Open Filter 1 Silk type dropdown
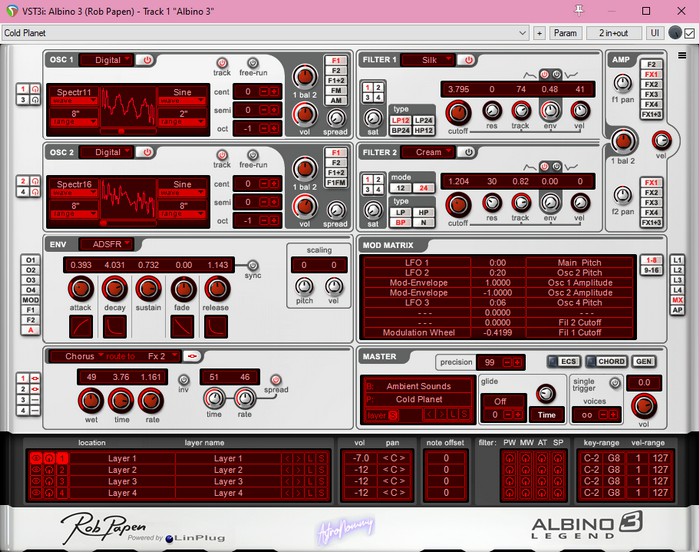Image resolution: width=700 pixels, height=552 pixels. (x=428, y=60)
